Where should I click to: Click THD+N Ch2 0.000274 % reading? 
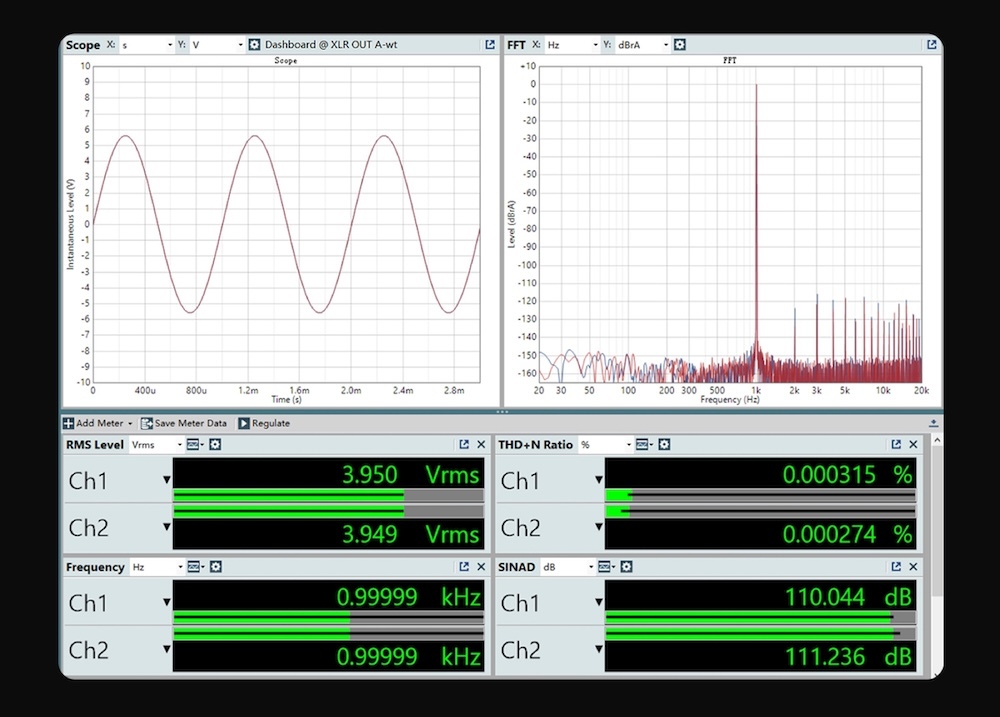848,535
